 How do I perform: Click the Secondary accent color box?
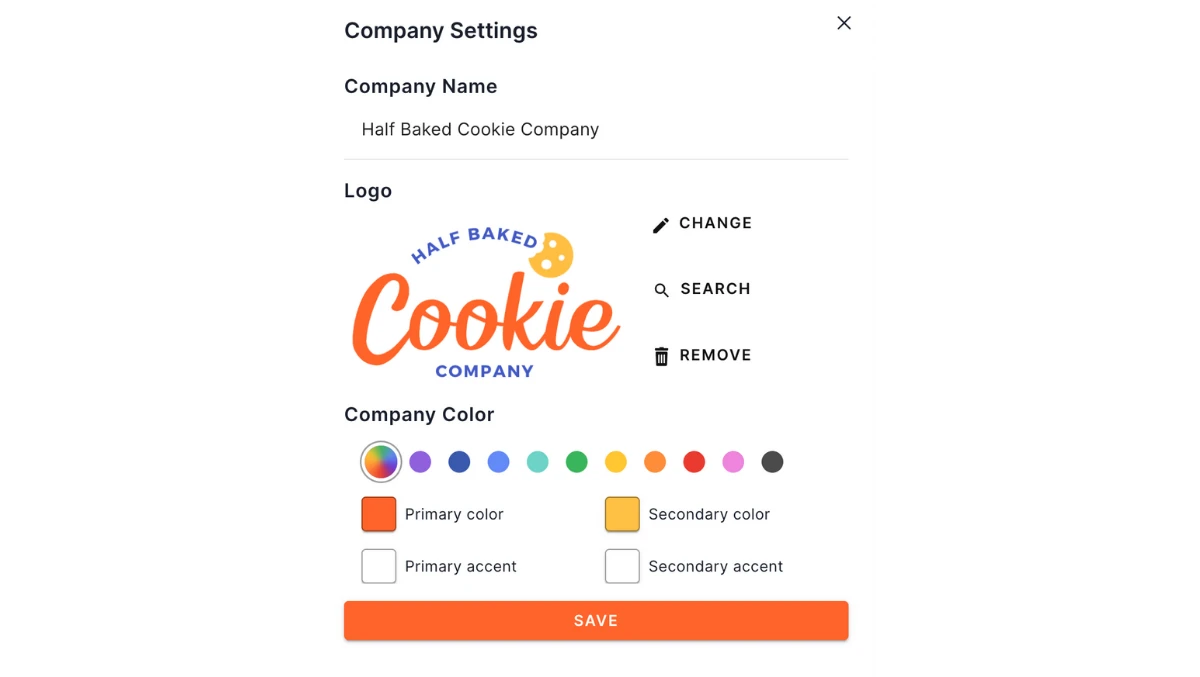(622, 566)
